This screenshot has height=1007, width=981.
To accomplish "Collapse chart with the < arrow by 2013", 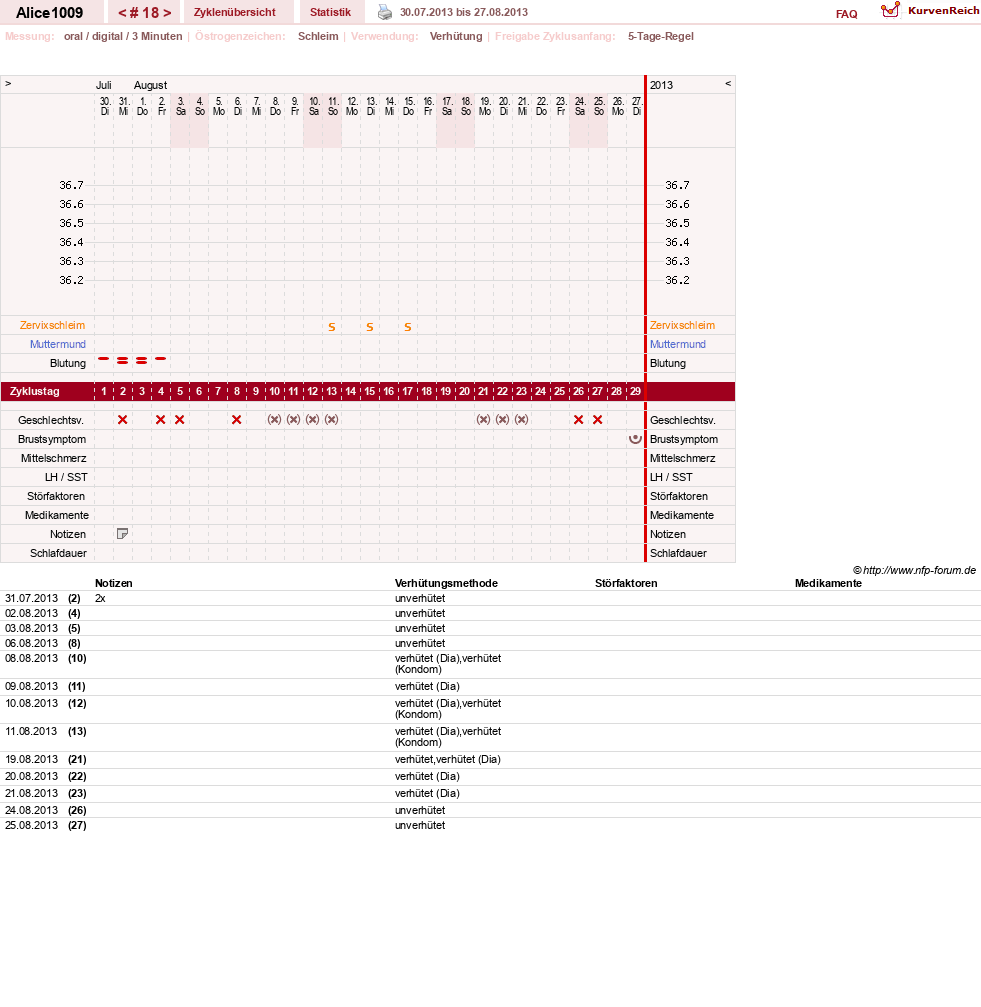I will tap(728, 83).
